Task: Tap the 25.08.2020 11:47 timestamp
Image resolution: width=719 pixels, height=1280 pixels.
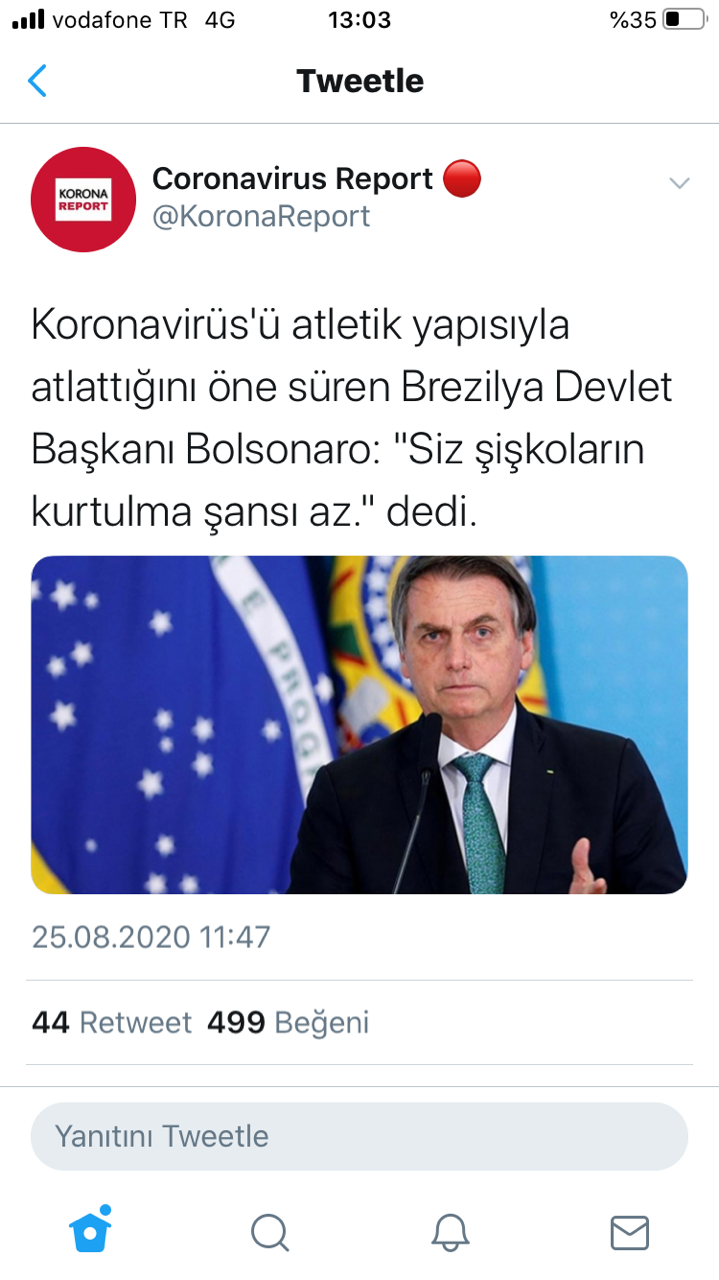Action: pyautogui.click(x=151, y=937)
